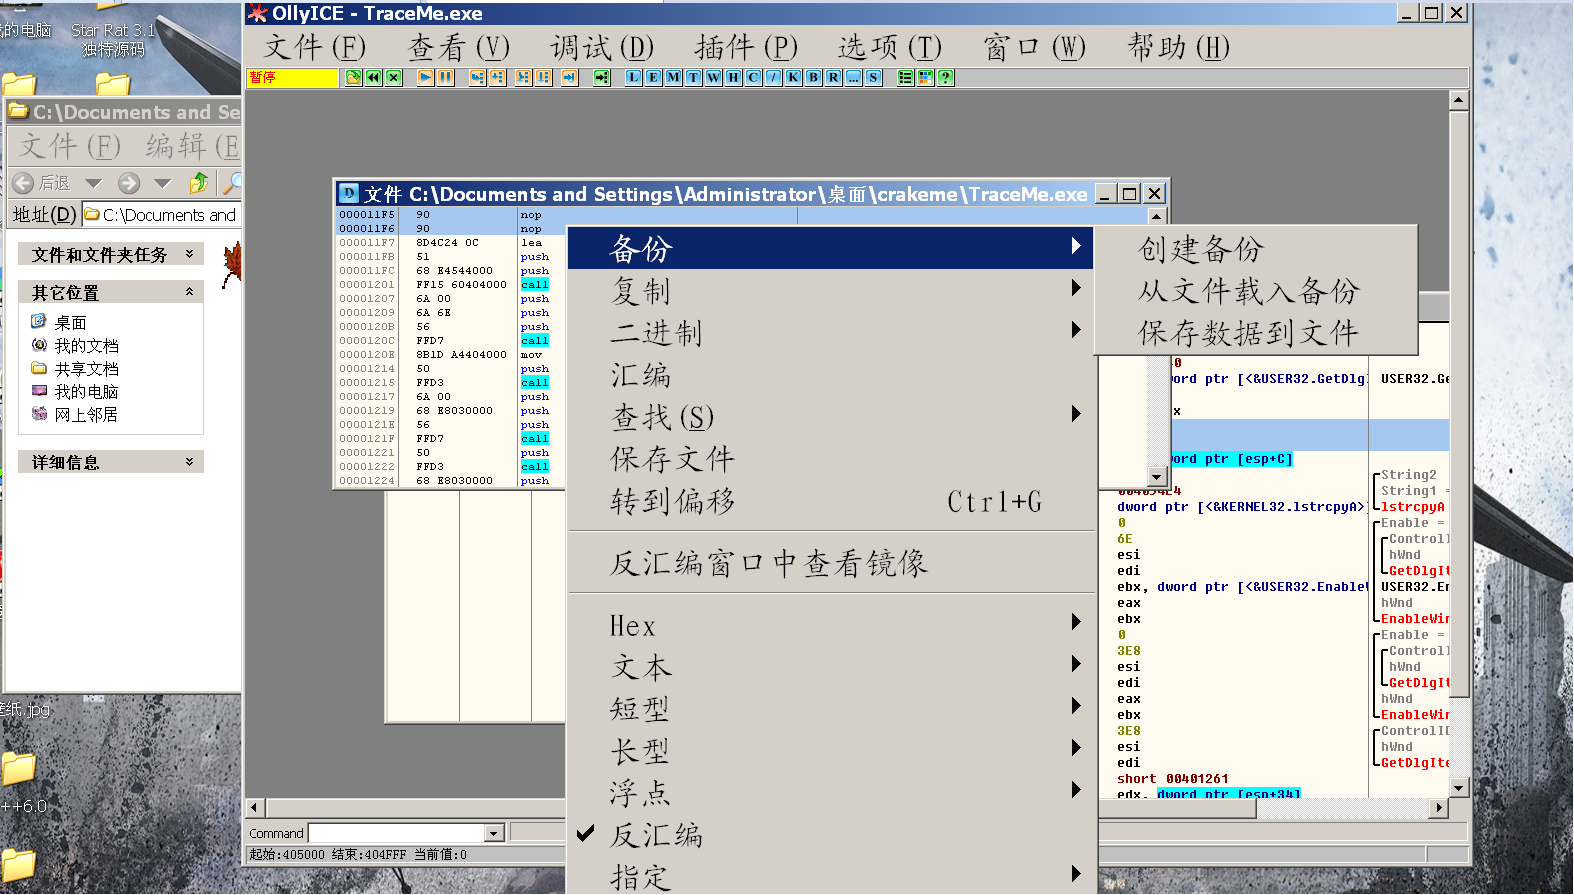Expand the 文本 submenu
The image size is (1574, 895).
(x=831, y=667)
